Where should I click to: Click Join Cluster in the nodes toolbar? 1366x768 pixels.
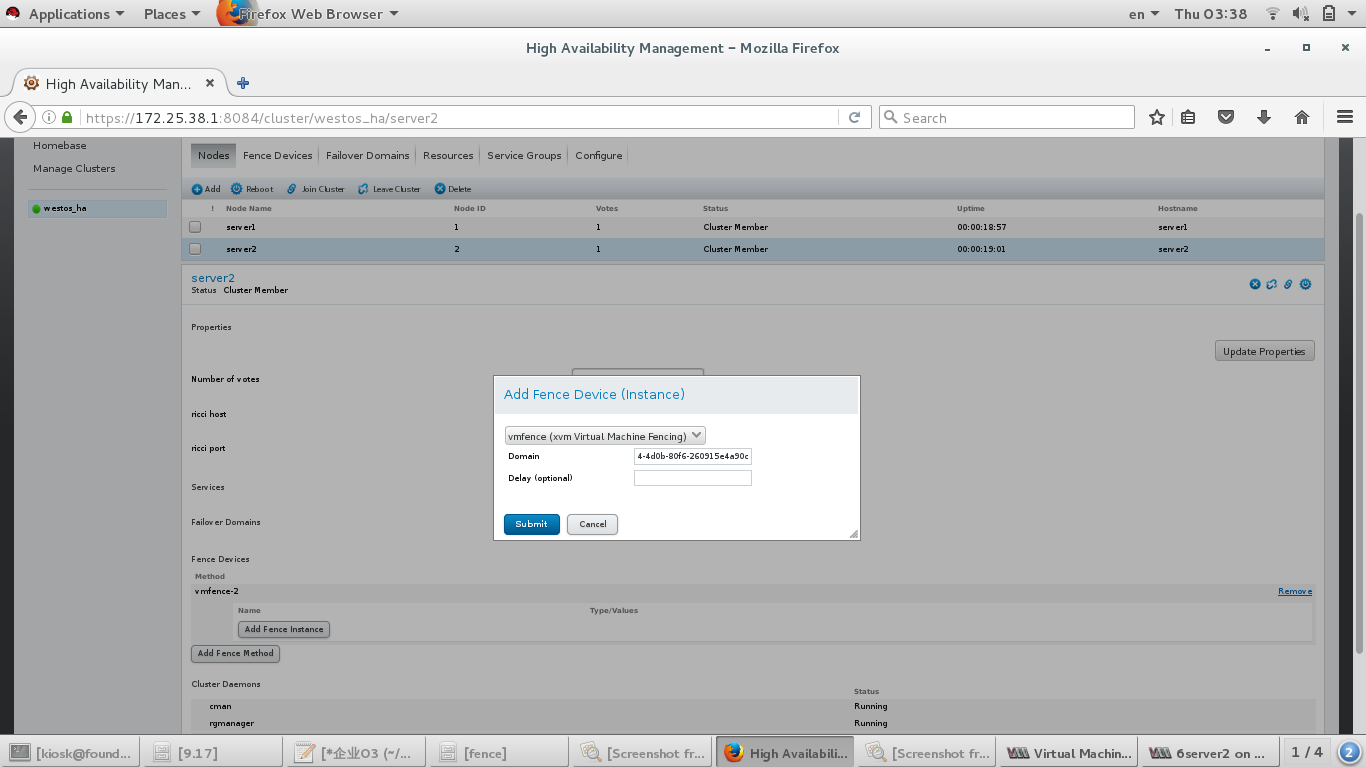315,189
